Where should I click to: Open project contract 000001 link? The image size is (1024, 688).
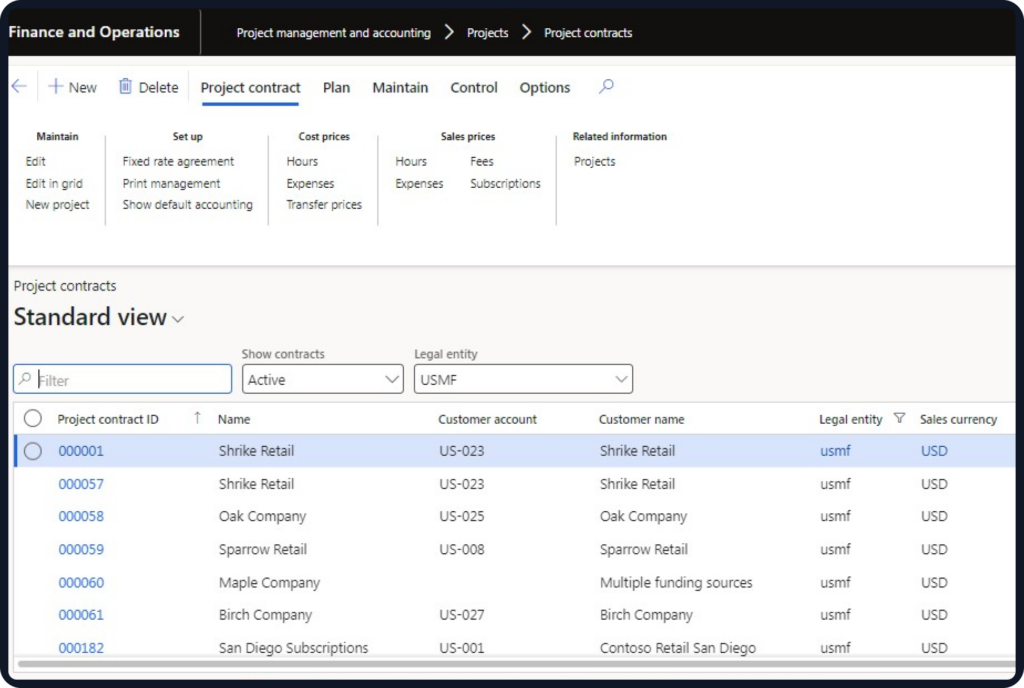pyautogui.click(x=81, y=451)
